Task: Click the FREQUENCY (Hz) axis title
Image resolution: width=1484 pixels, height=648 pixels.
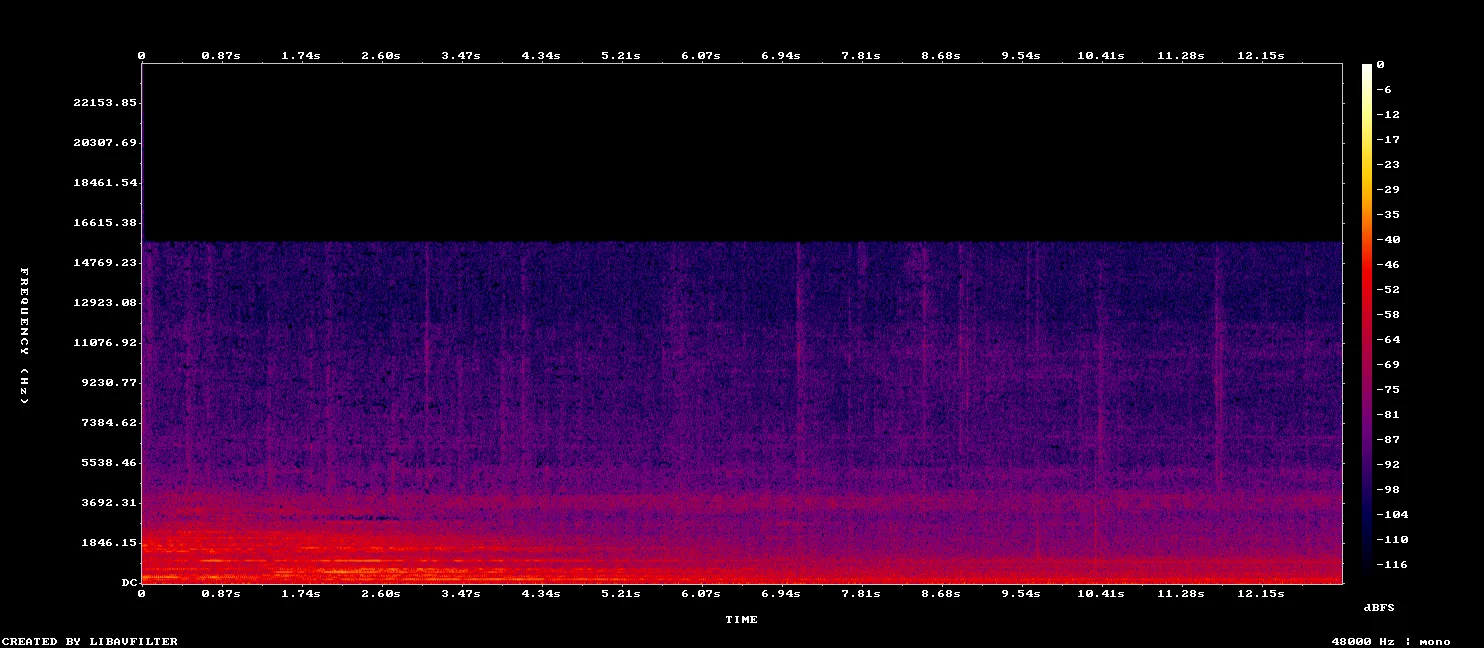Action: (x=25, y=336)
